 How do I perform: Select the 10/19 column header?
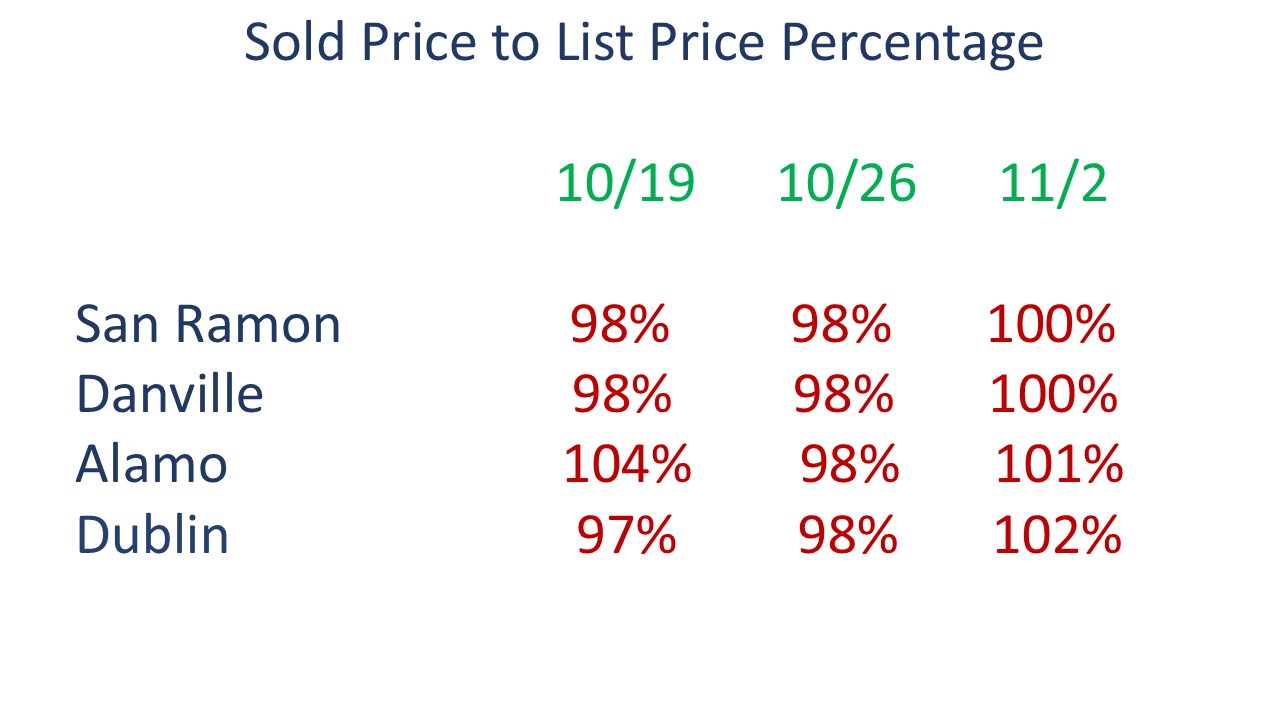(x=625, y=184)
